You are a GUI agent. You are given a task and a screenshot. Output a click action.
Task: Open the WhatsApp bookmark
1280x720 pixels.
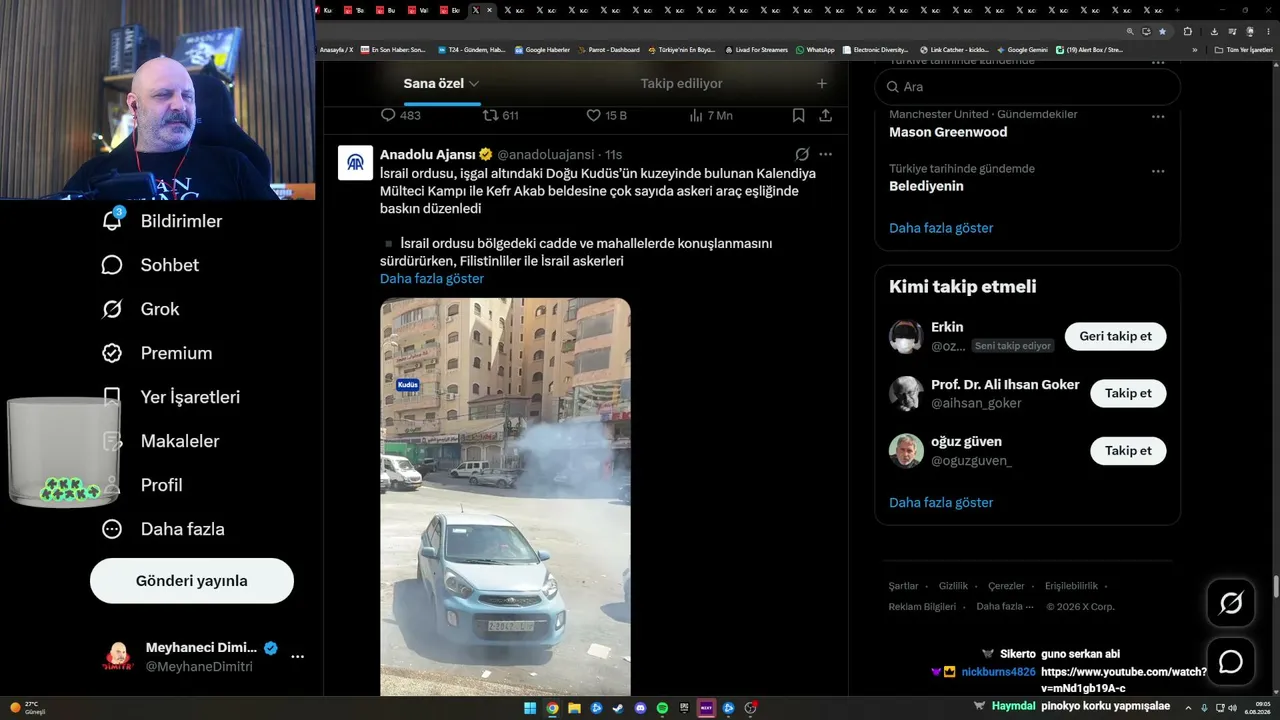(x=815, y=49)
